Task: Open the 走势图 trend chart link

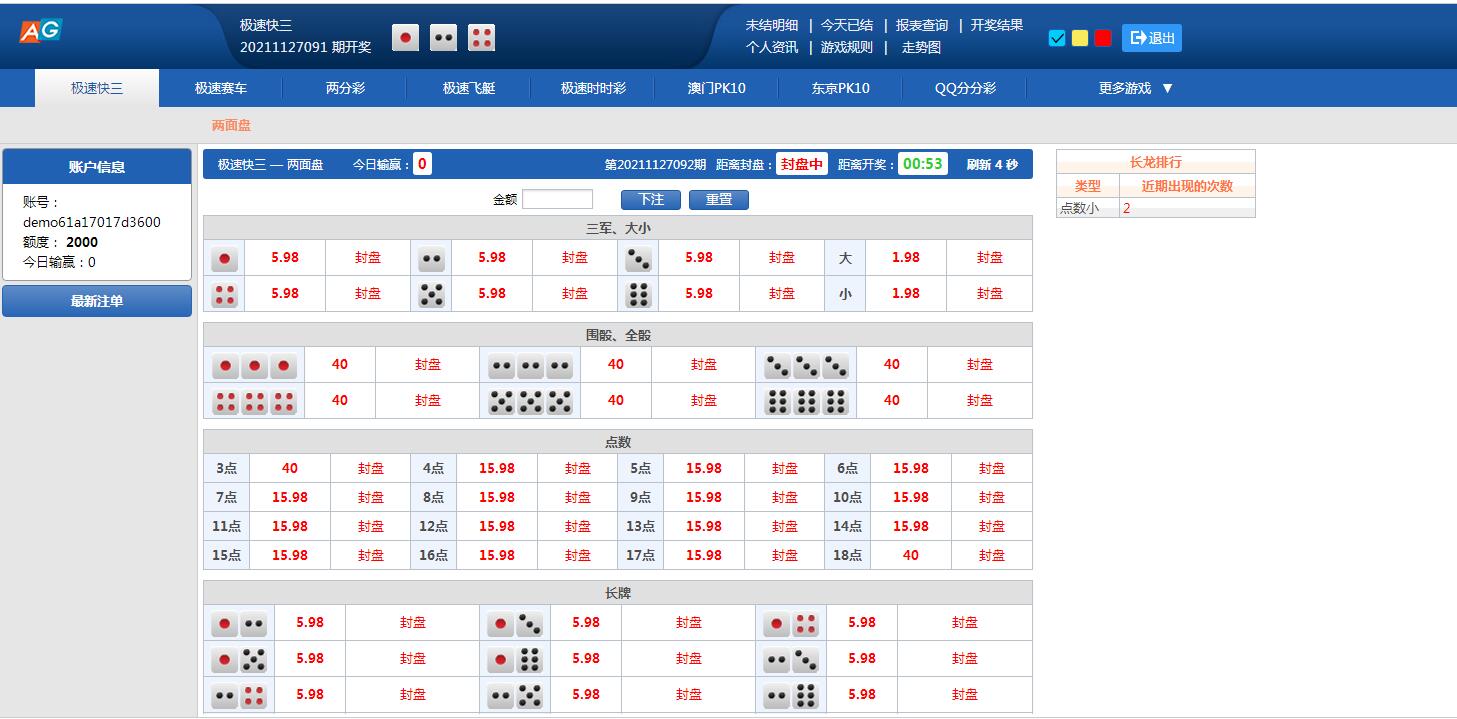Action: tap(921, 47)
